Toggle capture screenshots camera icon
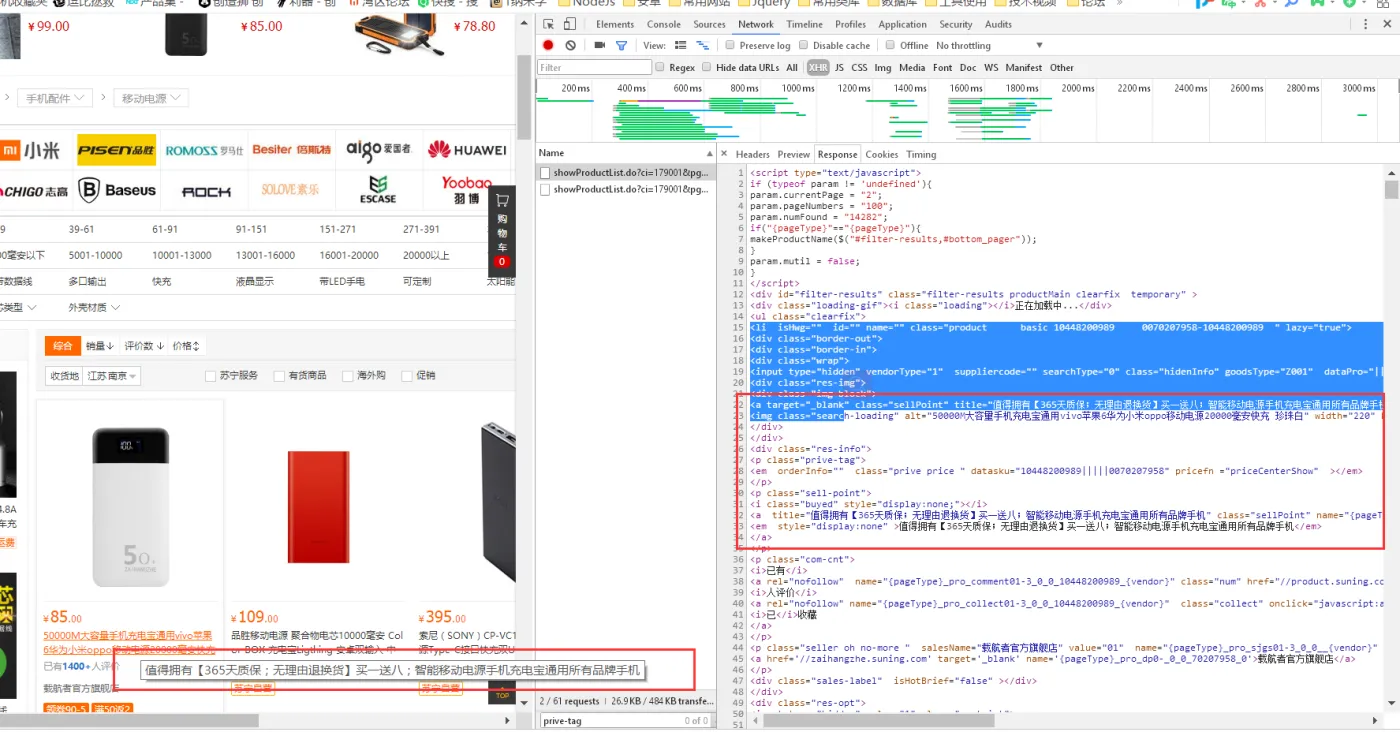Image resolution: width=1400 pixels, height=732 pixels. point(599,45)
